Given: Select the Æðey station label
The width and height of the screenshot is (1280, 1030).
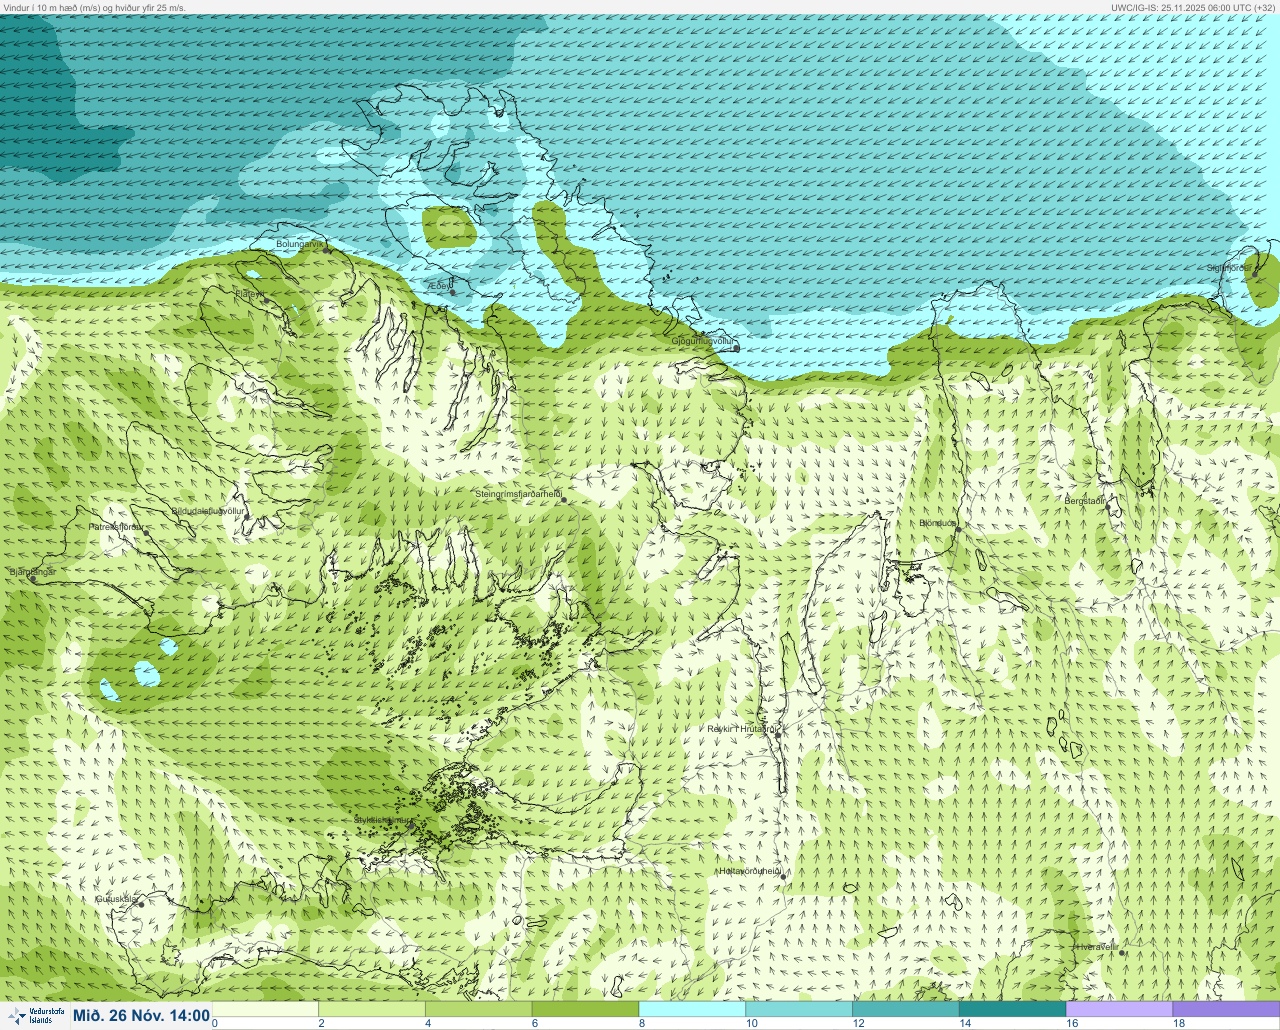Looking at the screenshot, I should 437,286.
